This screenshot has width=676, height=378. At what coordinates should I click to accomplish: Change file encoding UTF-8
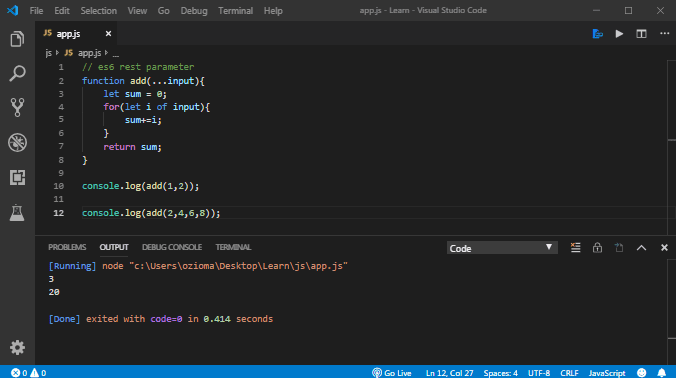coord(539,373)
